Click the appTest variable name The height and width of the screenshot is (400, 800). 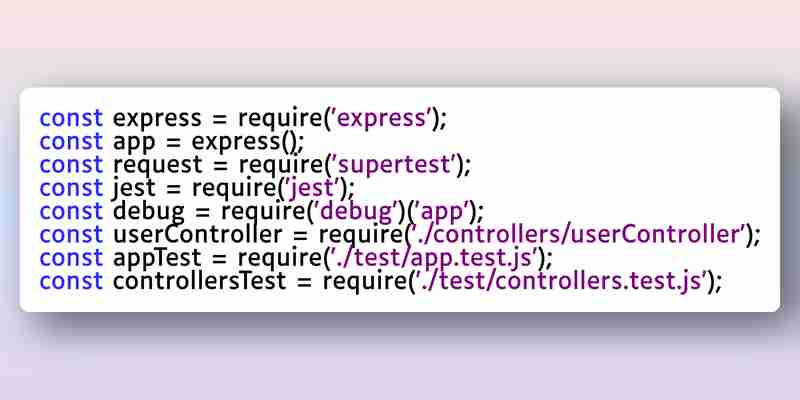coord(157,259)
